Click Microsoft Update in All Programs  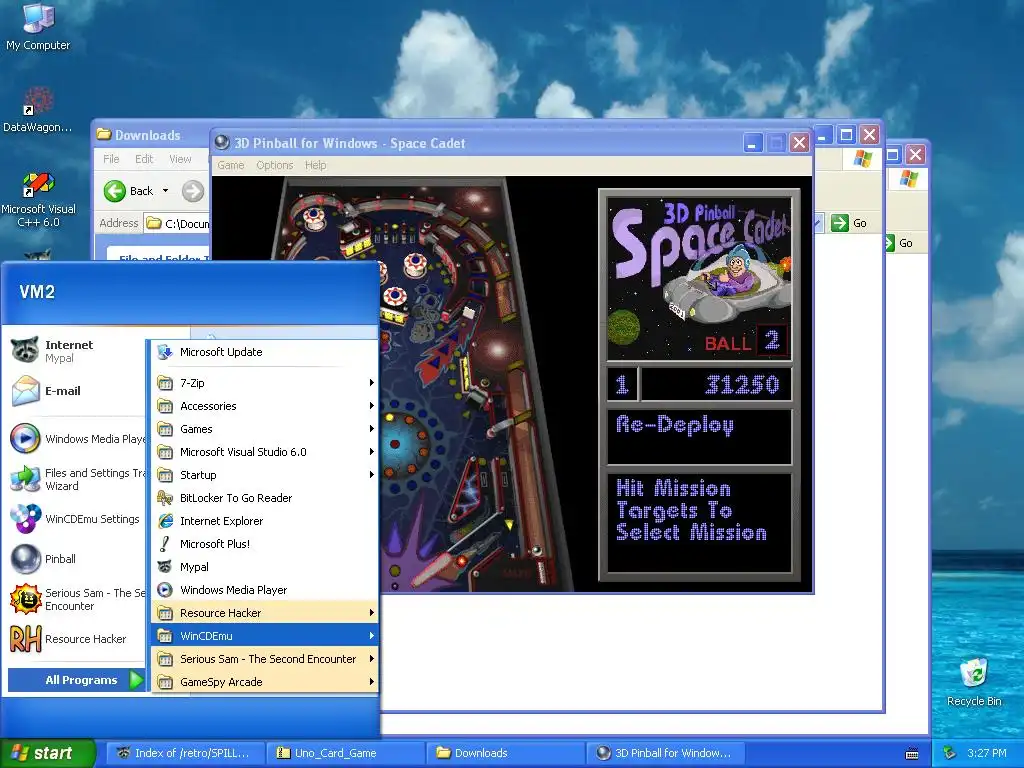[x=265, y=352]
